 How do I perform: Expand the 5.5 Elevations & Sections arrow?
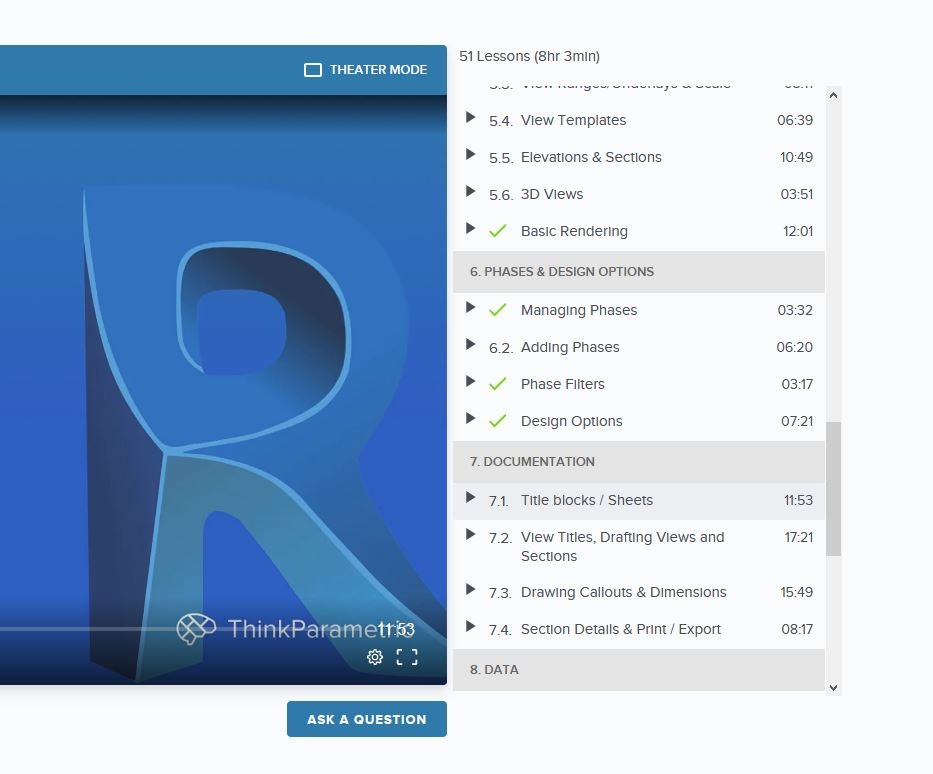[471, 154]
